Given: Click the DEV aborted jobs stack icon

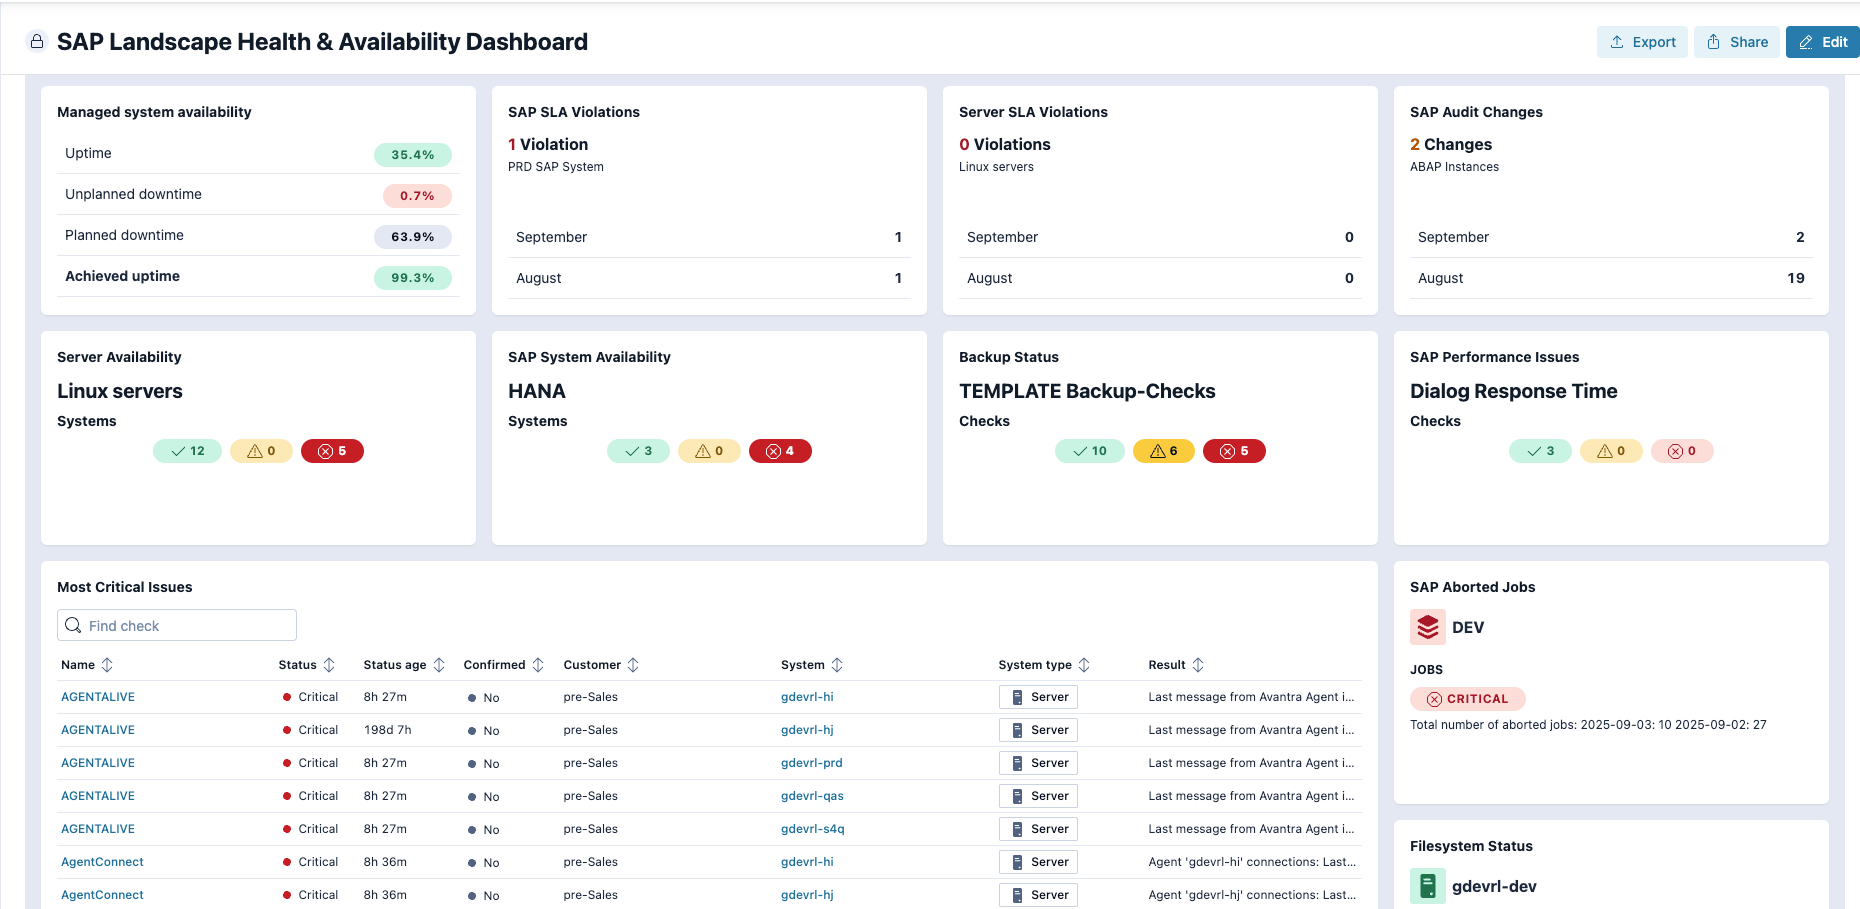Looking at the screenshot, I should [1427, 627].
